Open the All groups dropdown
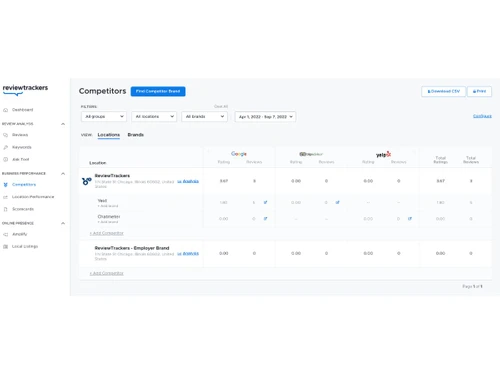The width and height of the screenshot is (500, 375). (104, 117)
